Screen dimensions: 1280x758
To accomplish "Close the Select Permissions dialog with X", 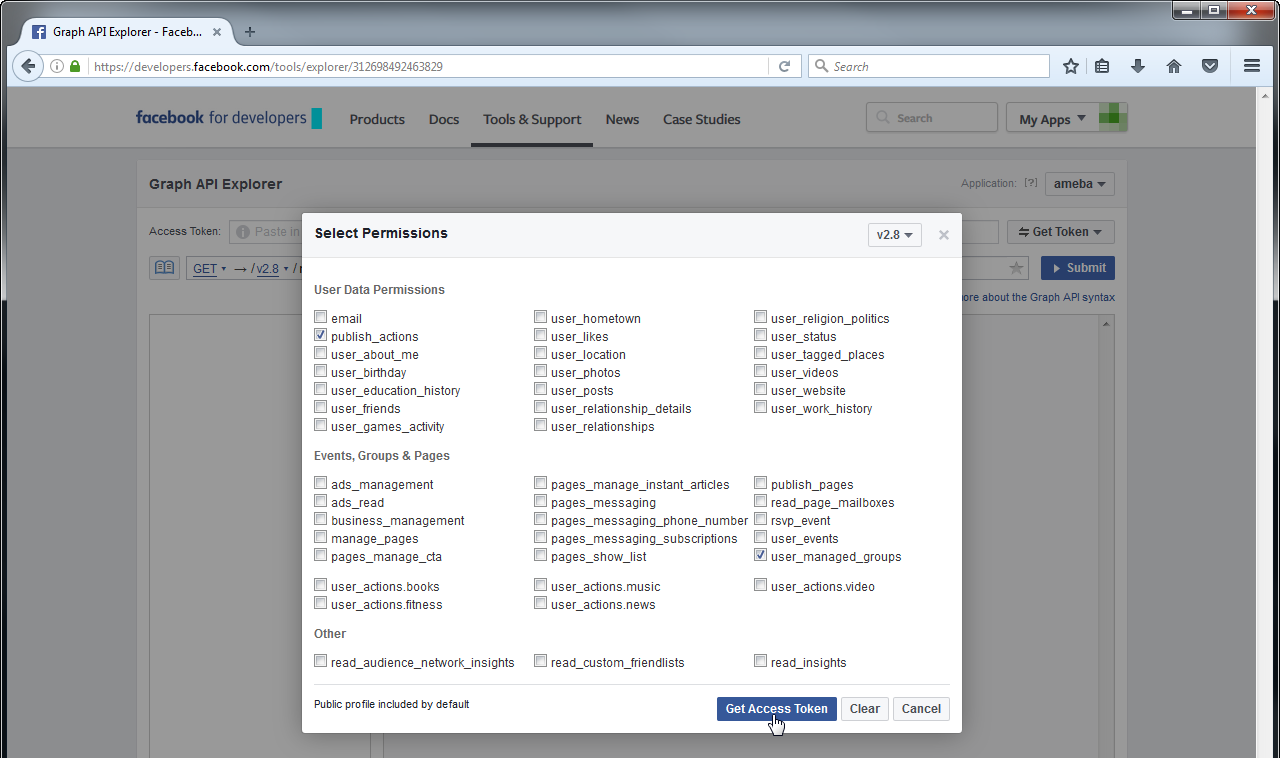I will pos(943,235).
